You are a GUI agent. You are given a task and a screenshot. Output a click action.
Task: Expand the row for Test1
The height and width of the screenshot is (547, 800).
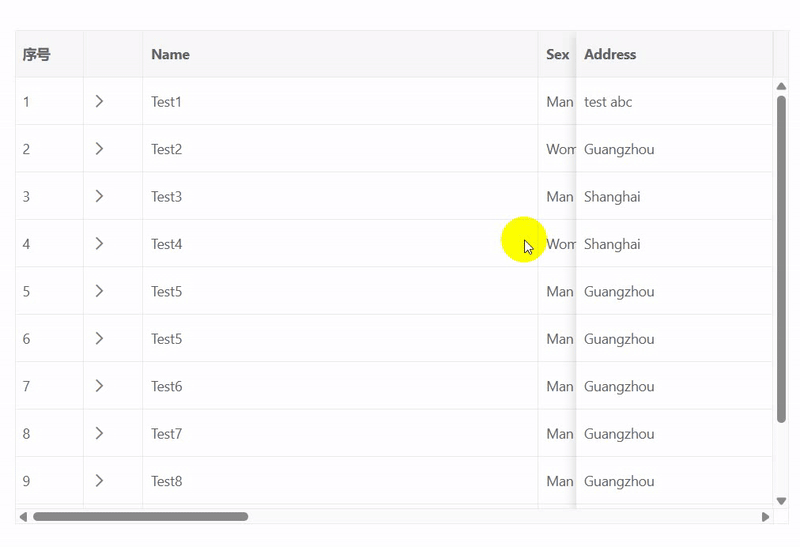pyautogui.click(x=99, y=101)
